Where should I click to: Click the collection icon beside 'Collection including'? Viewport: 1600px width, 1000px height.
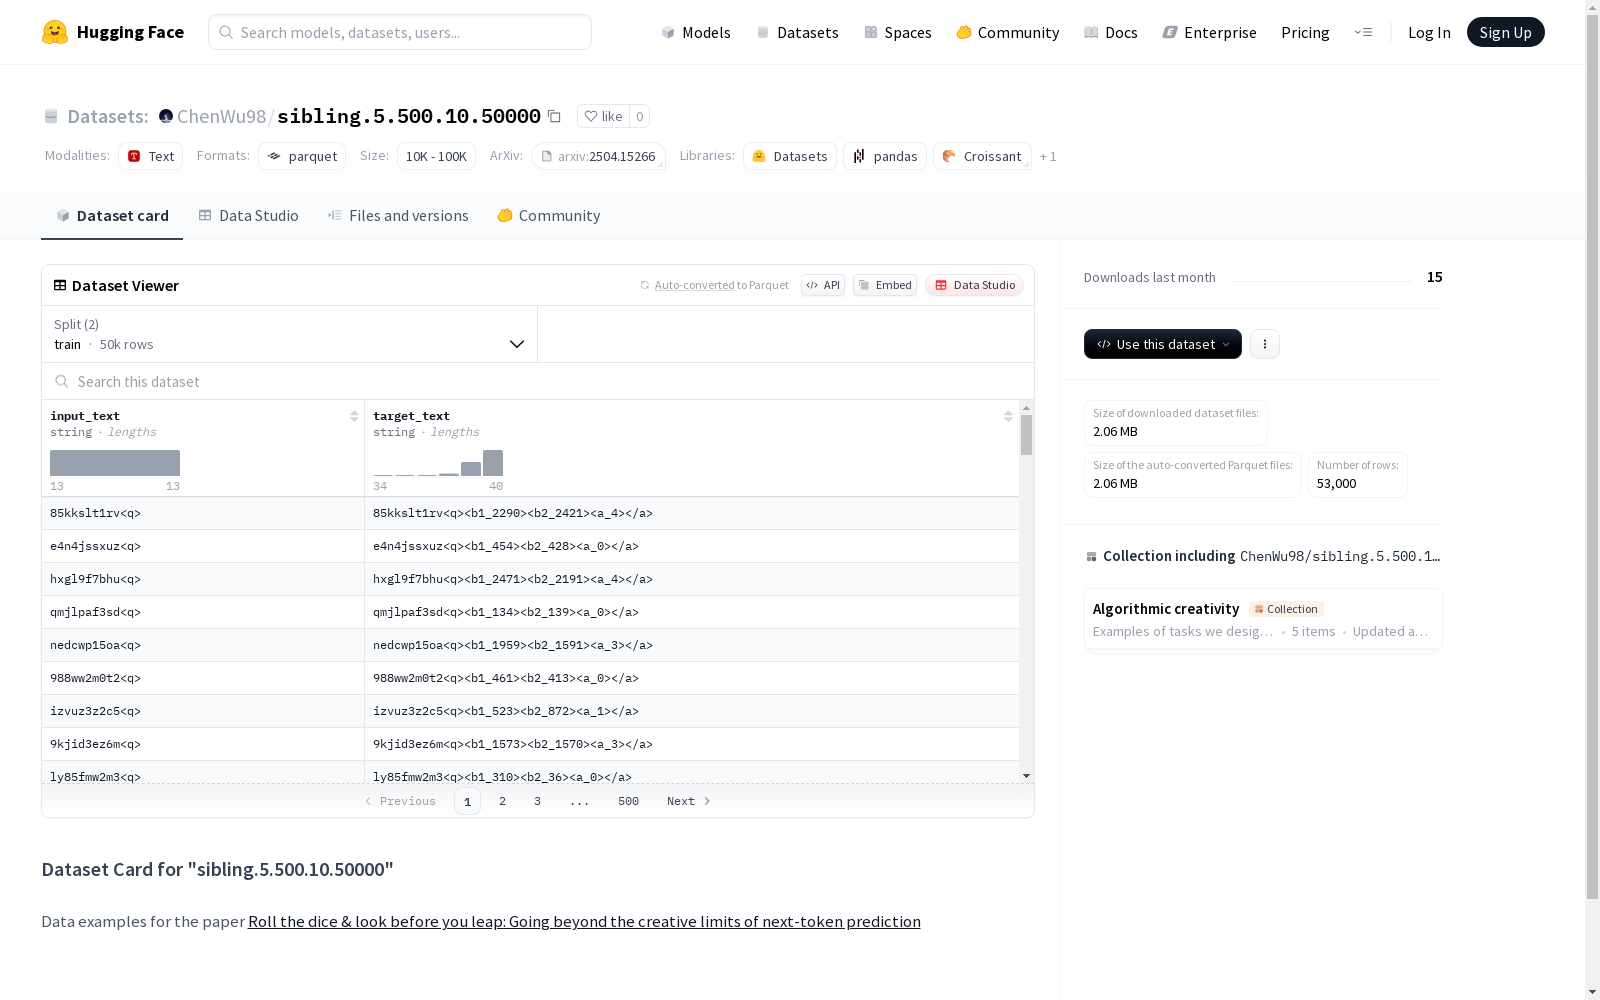tap(1091, 556)
